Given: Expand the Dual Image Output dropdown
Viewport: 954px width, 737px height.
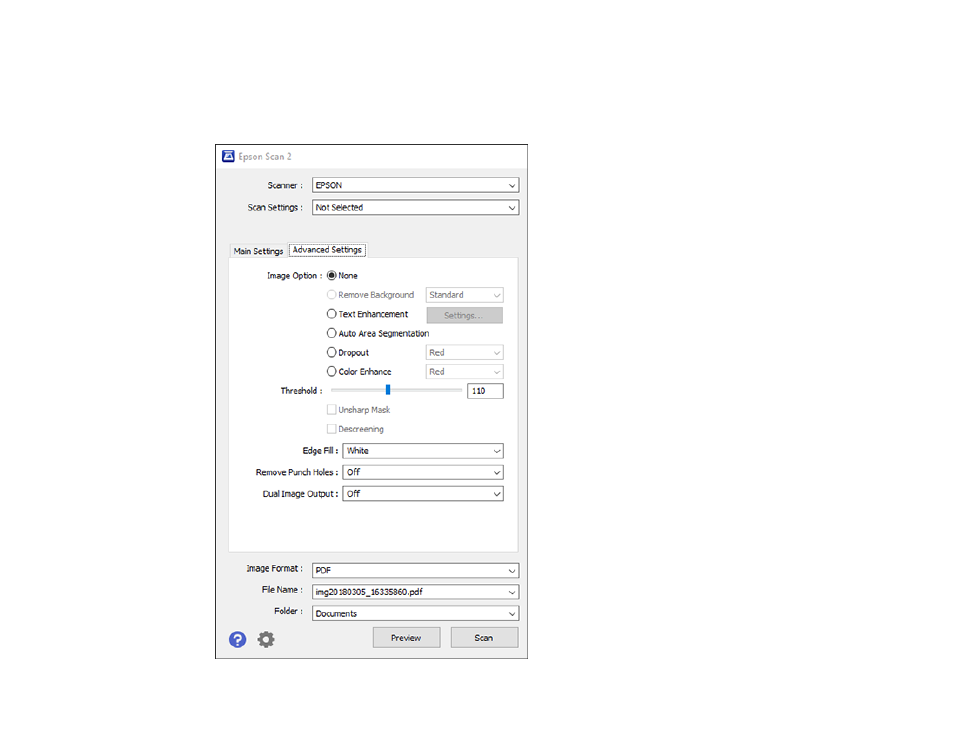Looking at the screenshot, I should 423,494.
